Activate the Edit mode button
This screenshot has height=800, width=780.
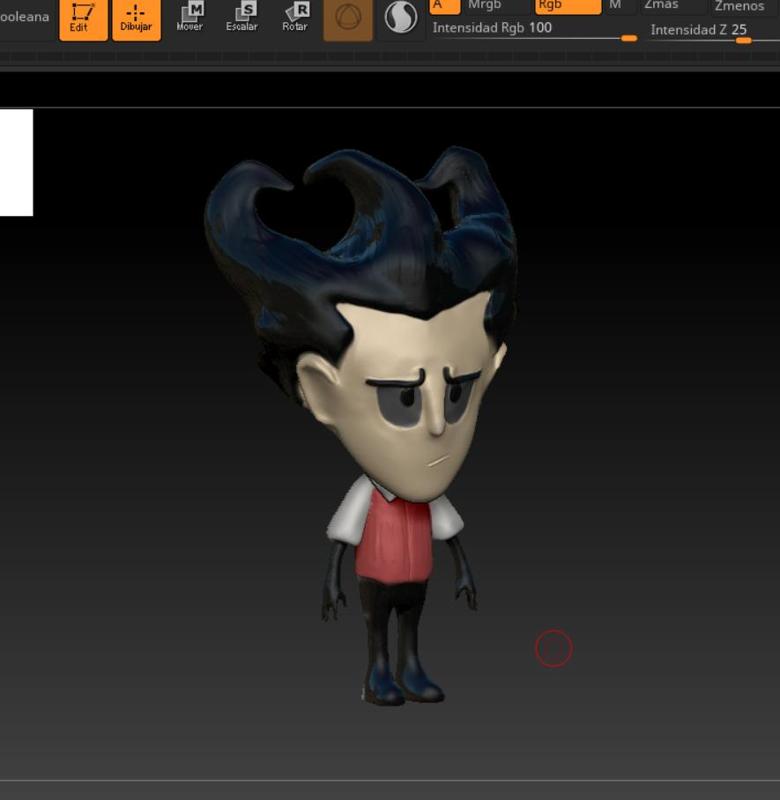click(83, 19)
